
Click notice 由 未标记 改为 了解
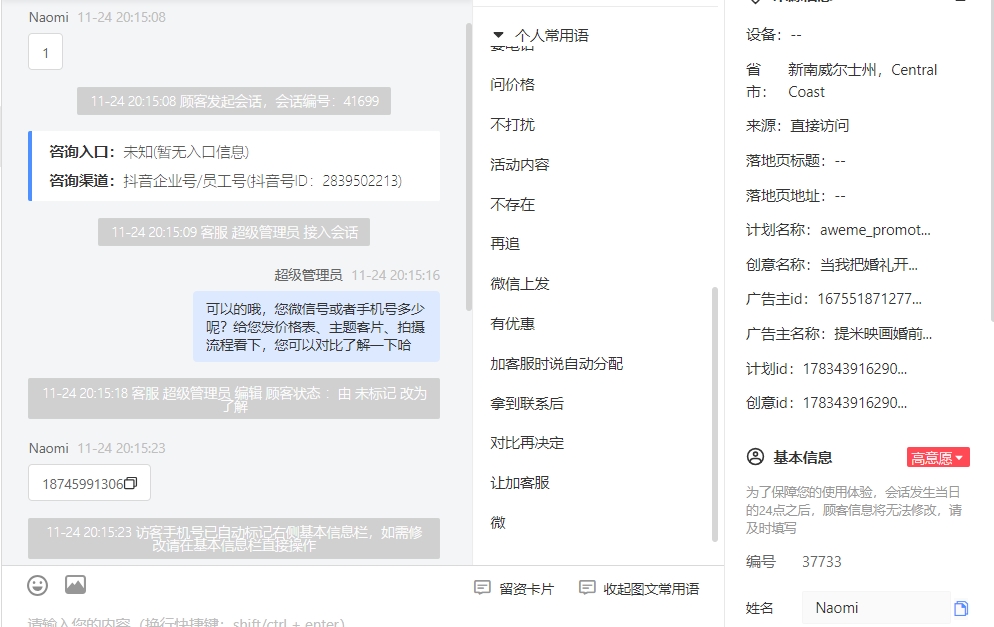tap(234, 399)
